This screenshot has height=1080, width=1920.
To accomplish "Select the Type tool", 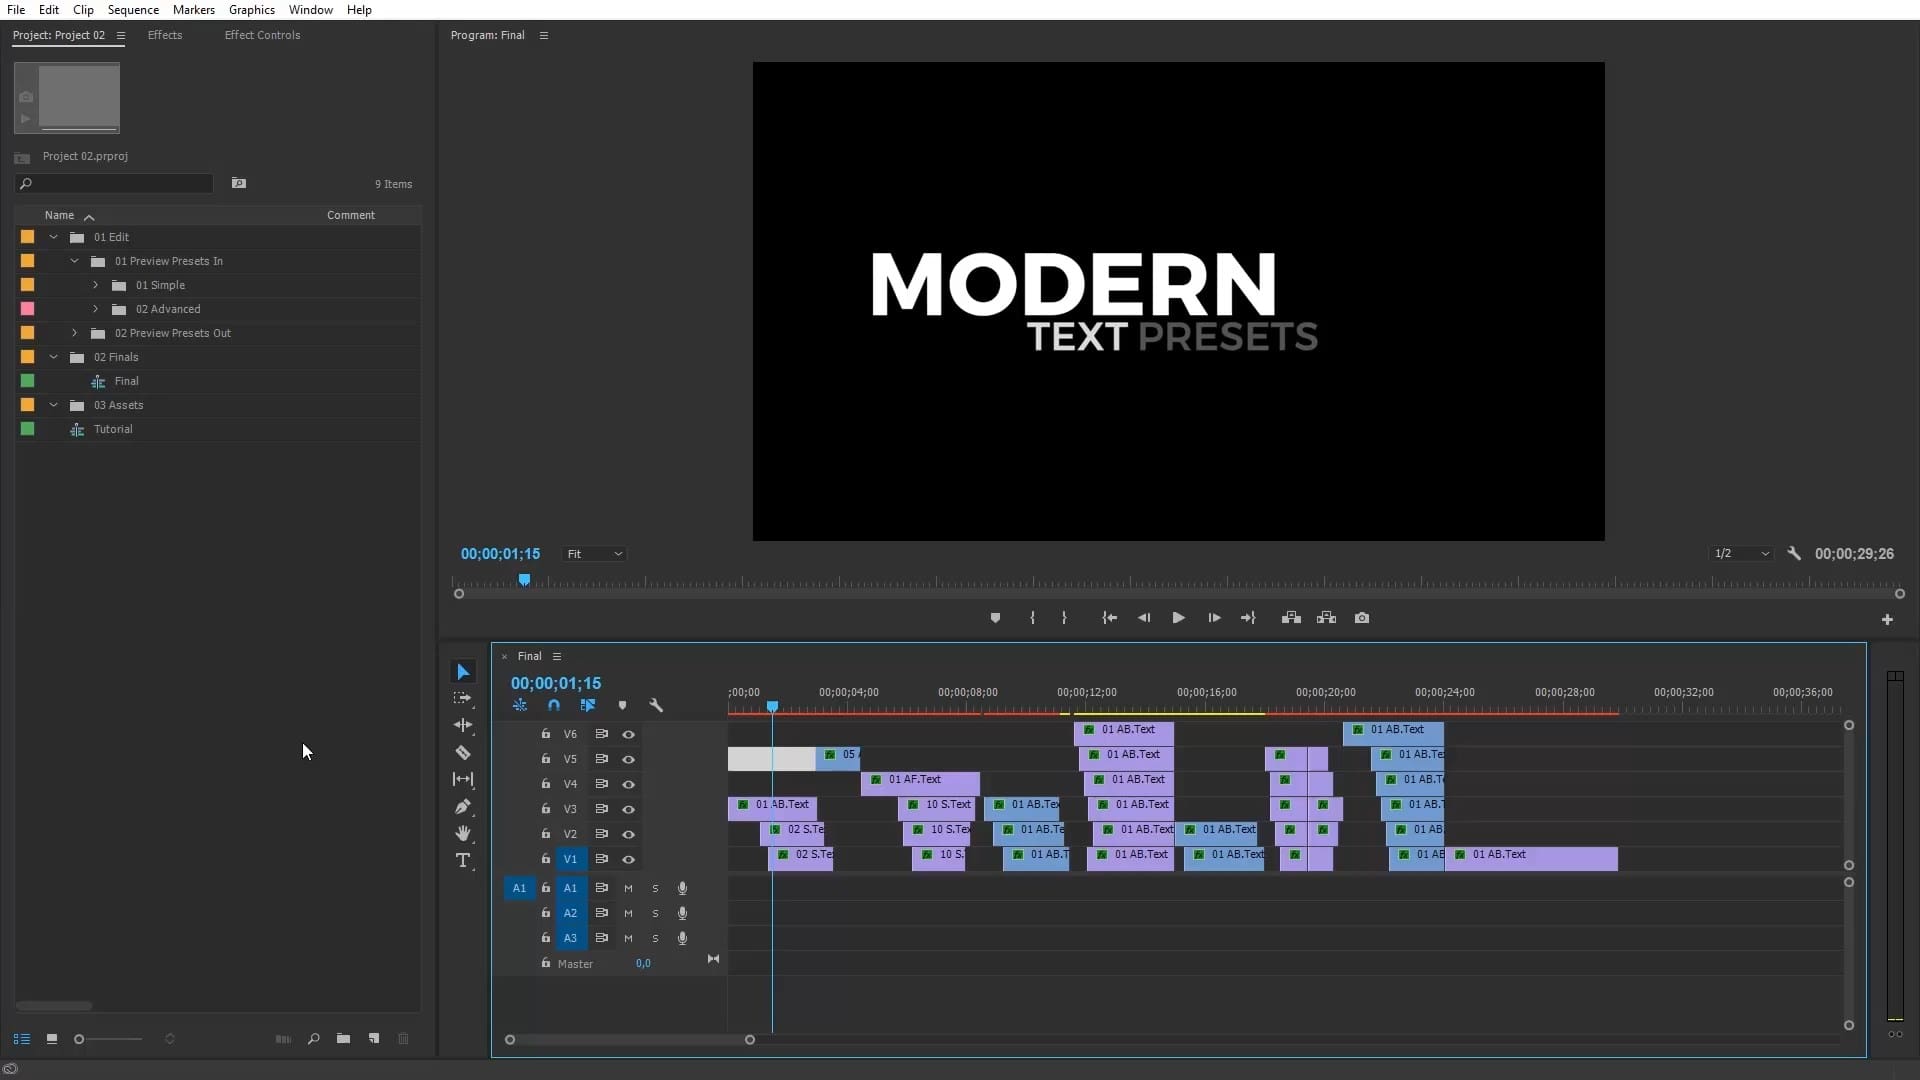I will pos(463,860).
